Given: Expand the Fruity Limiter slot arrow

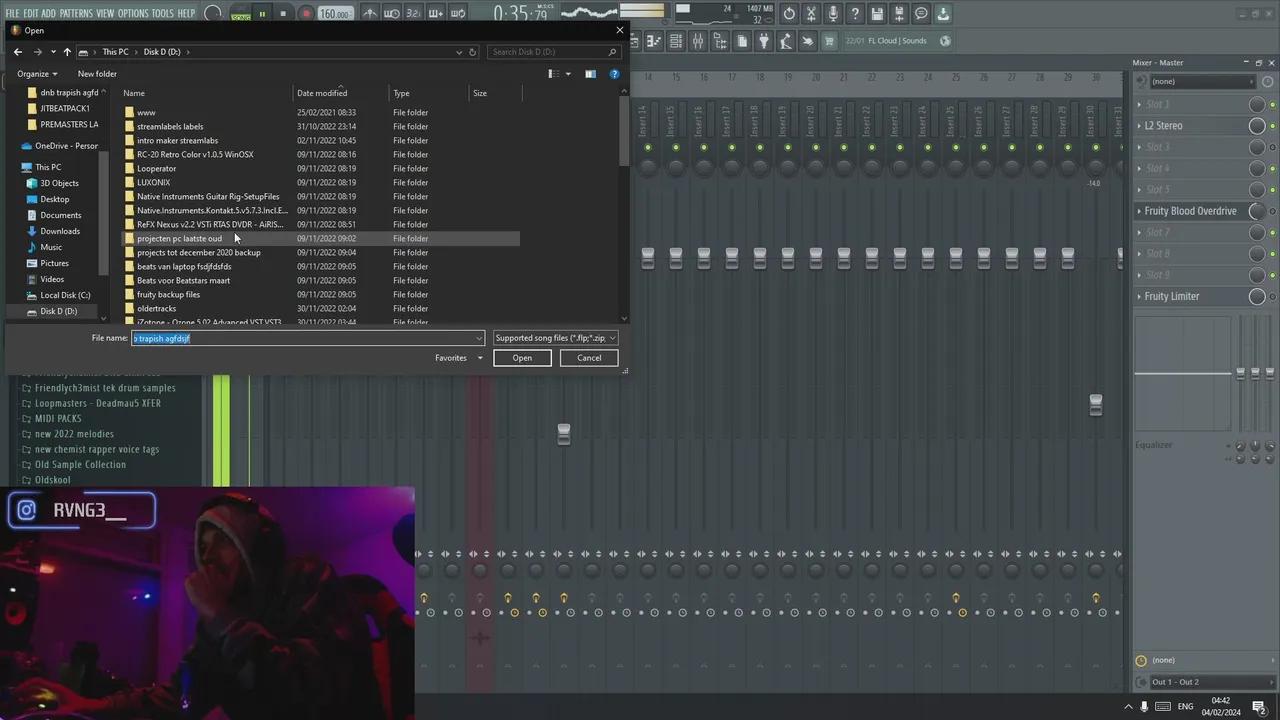Looking at the screenshot, I should 1139,296.
